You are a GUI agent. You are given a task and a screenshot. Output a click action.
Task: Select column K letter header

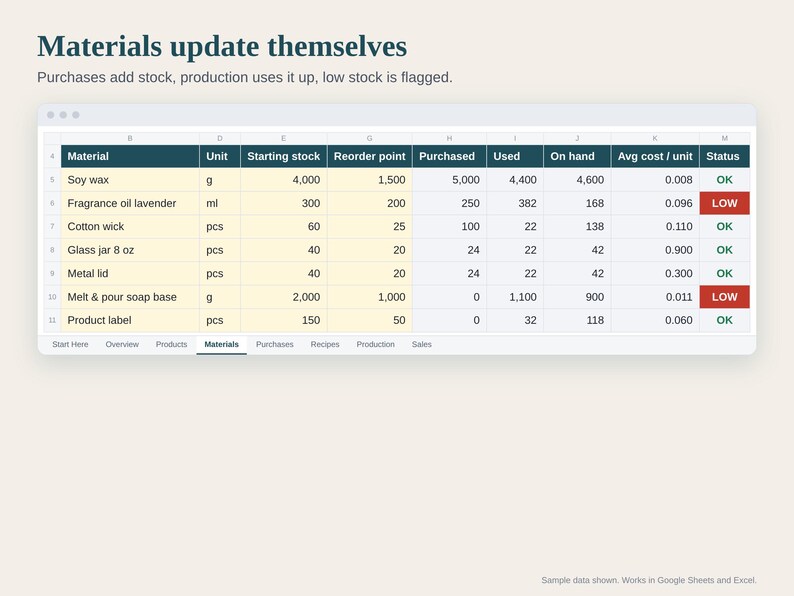point(655,138)
